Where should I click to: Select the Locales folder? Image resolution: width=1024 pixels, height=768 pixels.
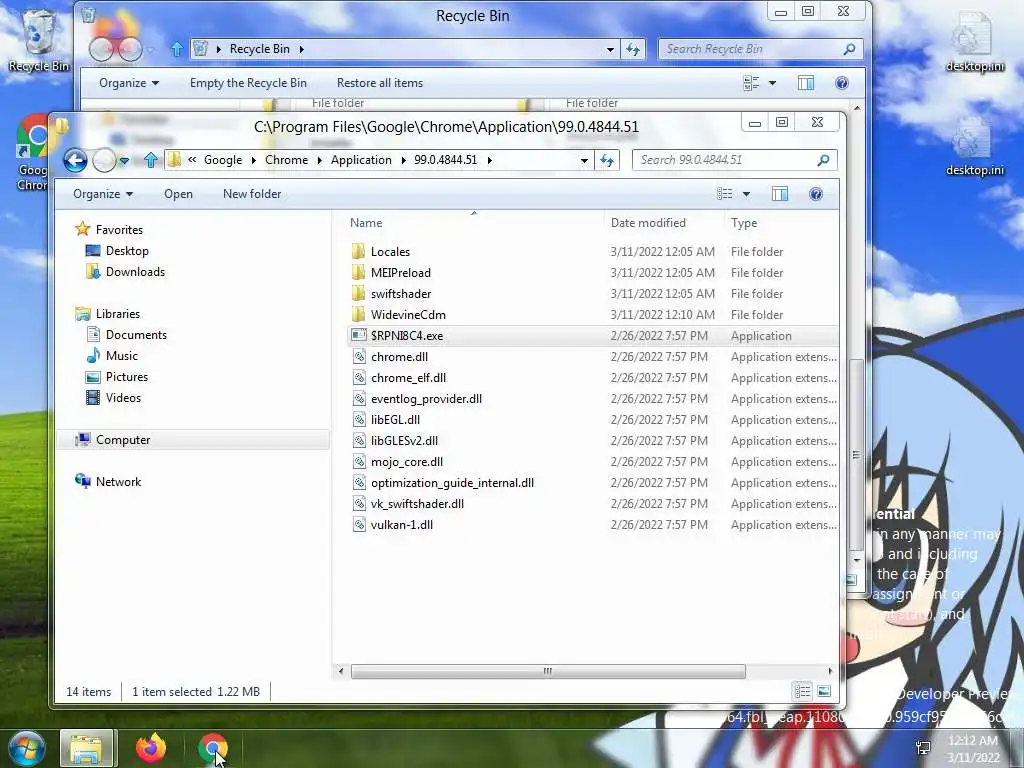[391, 251]
